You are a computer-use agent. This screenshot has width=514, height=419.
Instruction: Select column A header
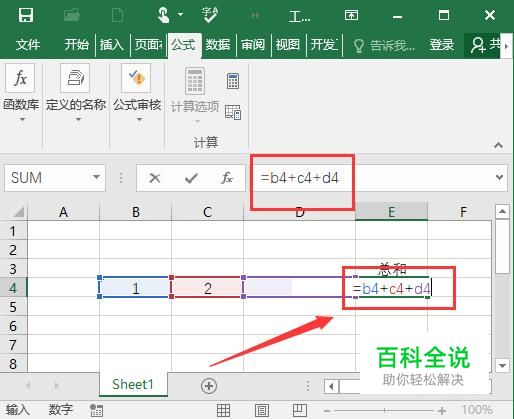click(x=63, y=212)
